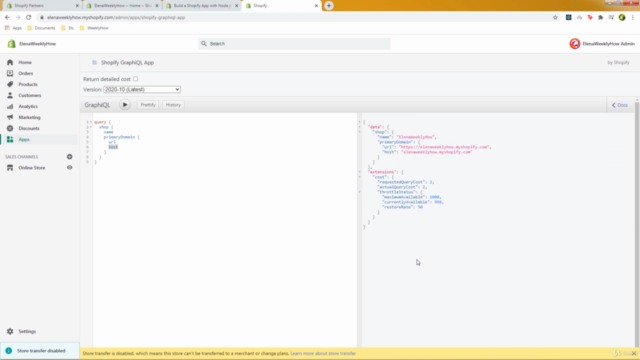Select Apps in the sidebar
The width and height of the screenshot is (640, 360).
24,140
